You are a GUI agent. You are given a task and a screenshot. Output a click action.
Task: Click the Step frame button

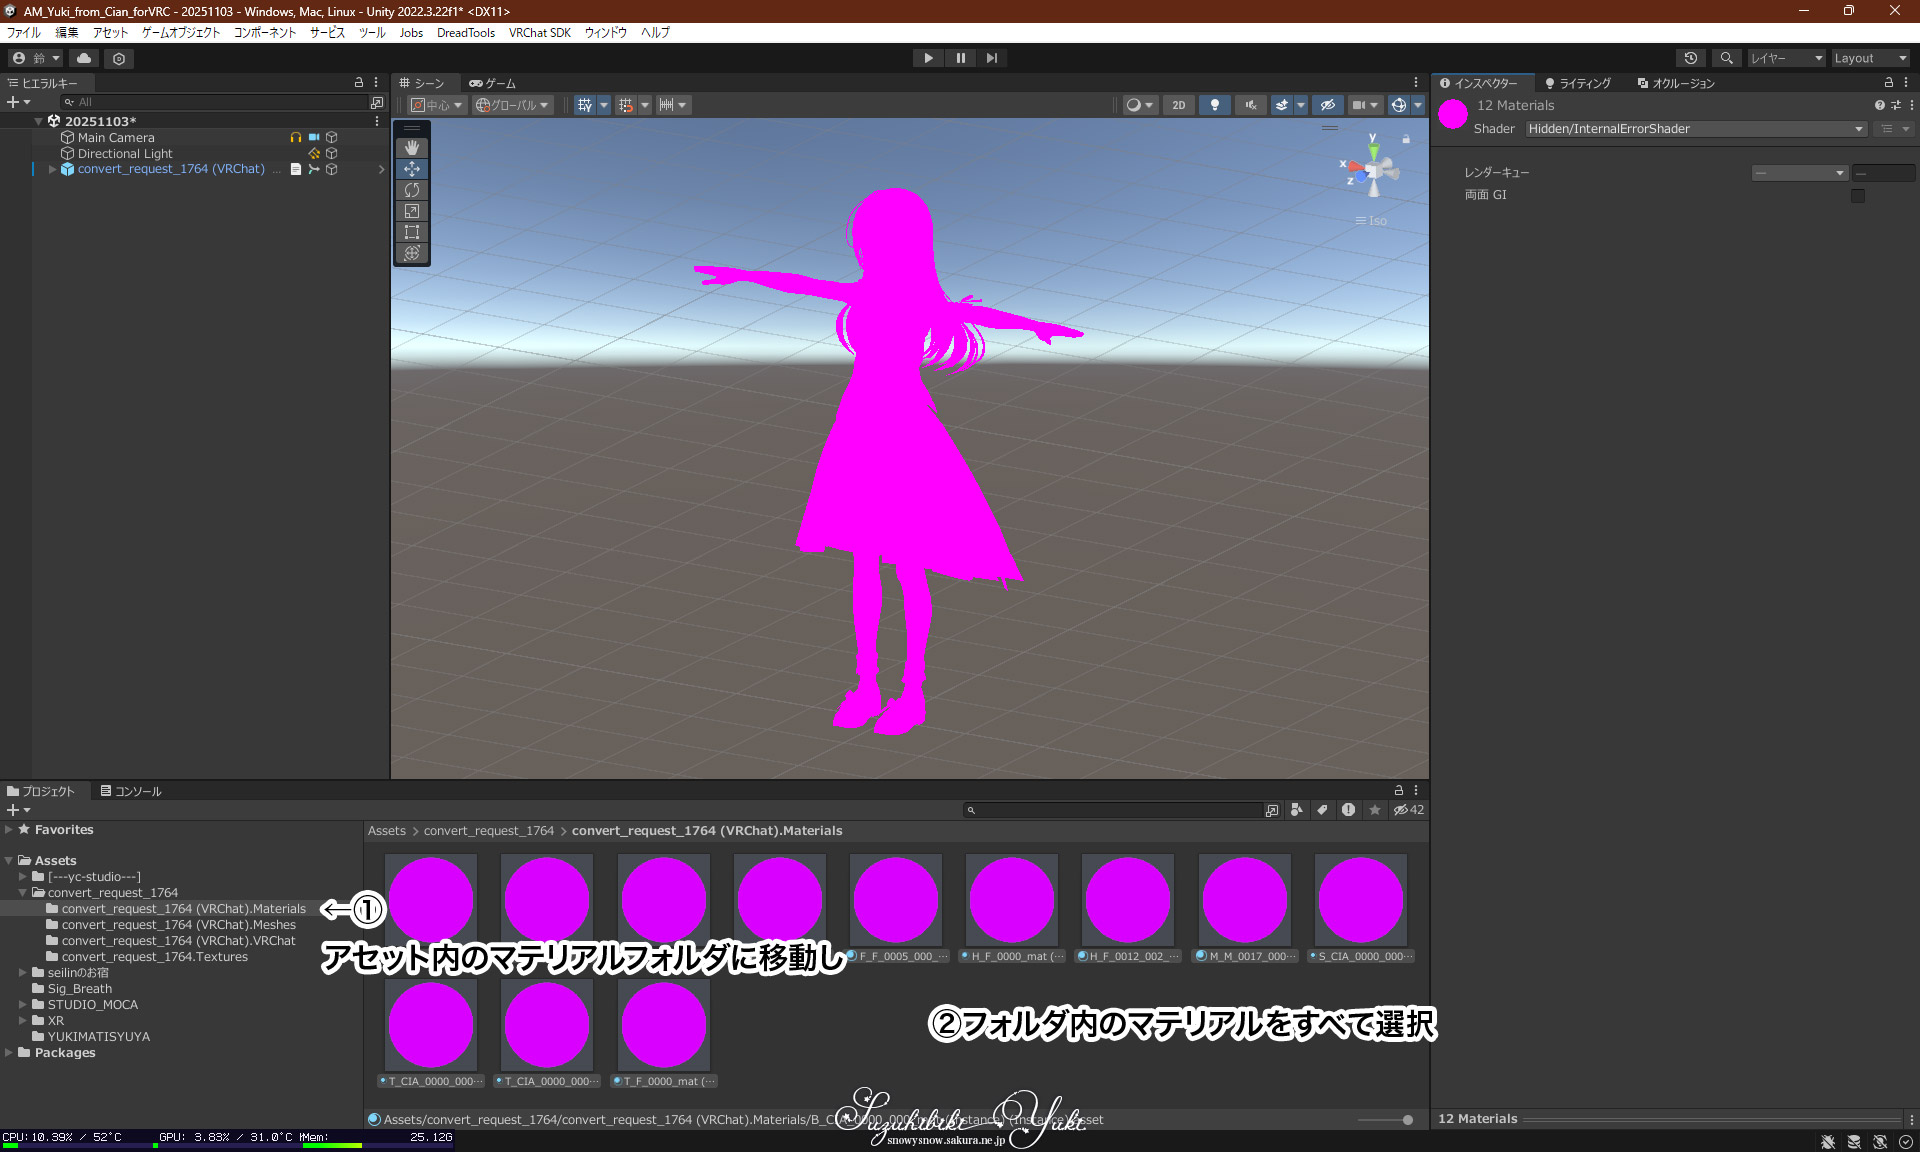[x=991, y=58]
